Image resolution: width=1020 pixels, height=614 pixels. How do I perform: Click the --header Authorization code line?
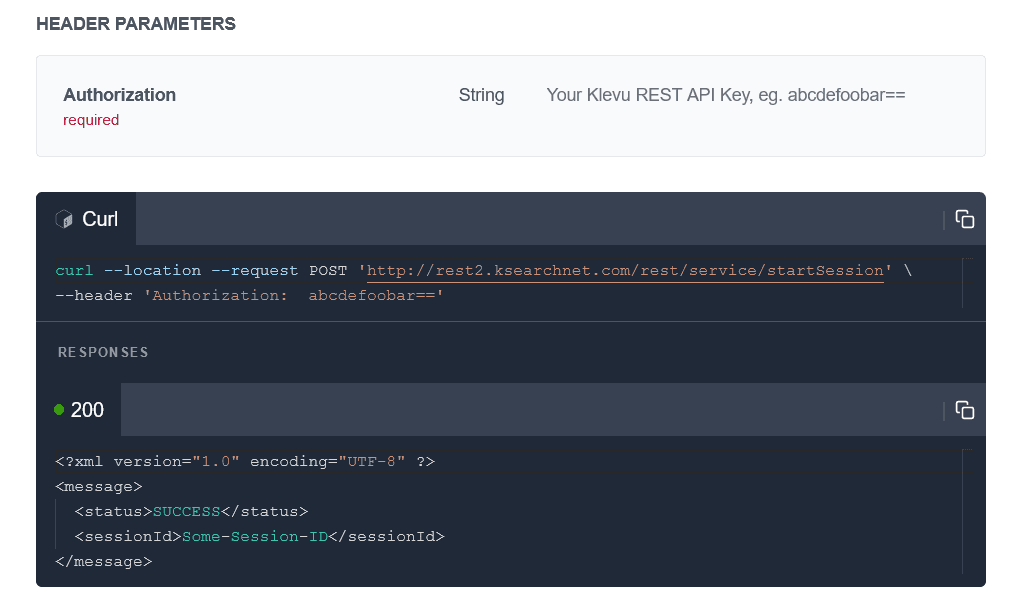[249, 296]
